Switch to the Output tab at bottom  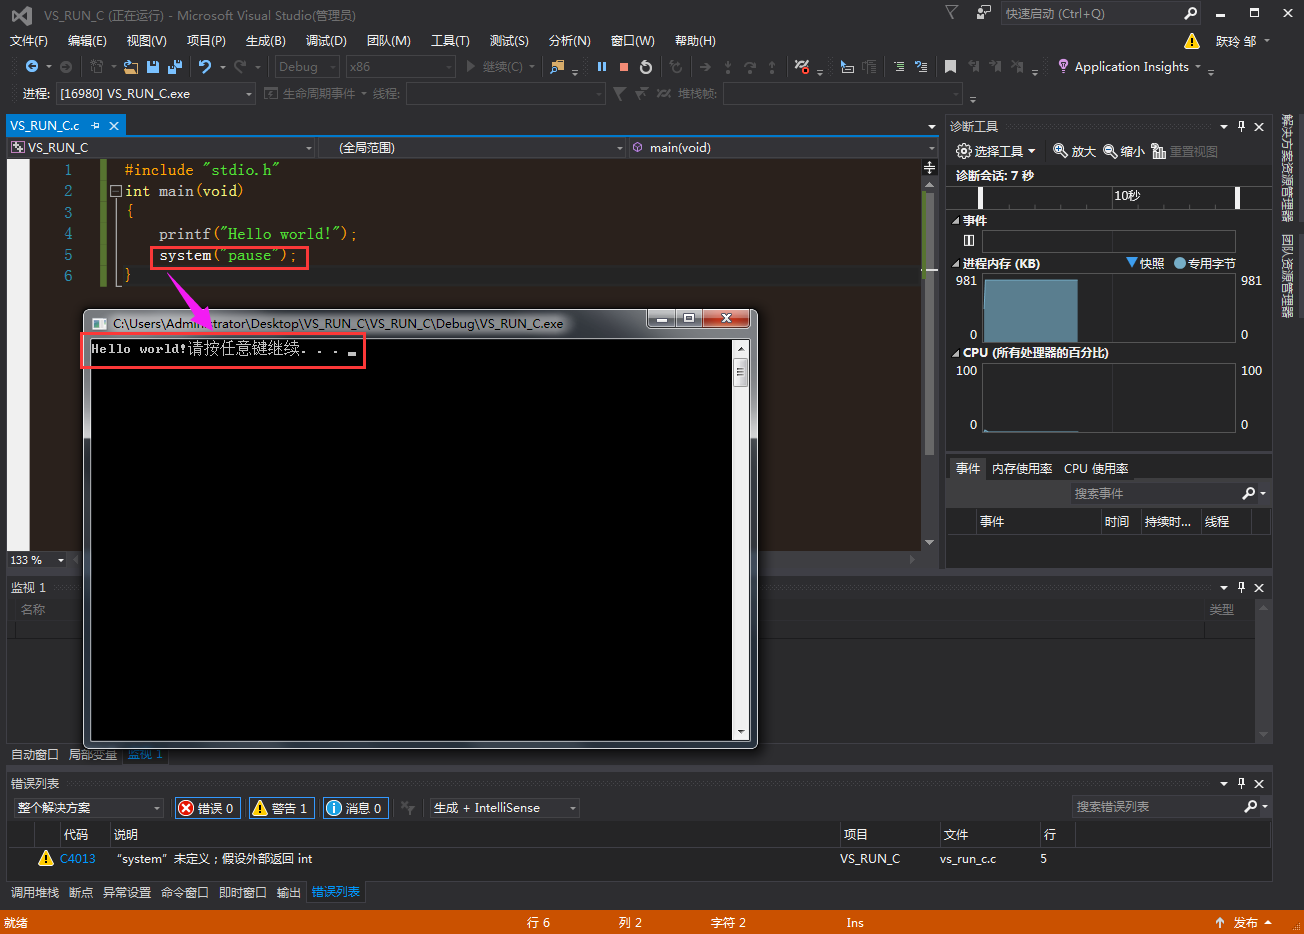[289, 893]
